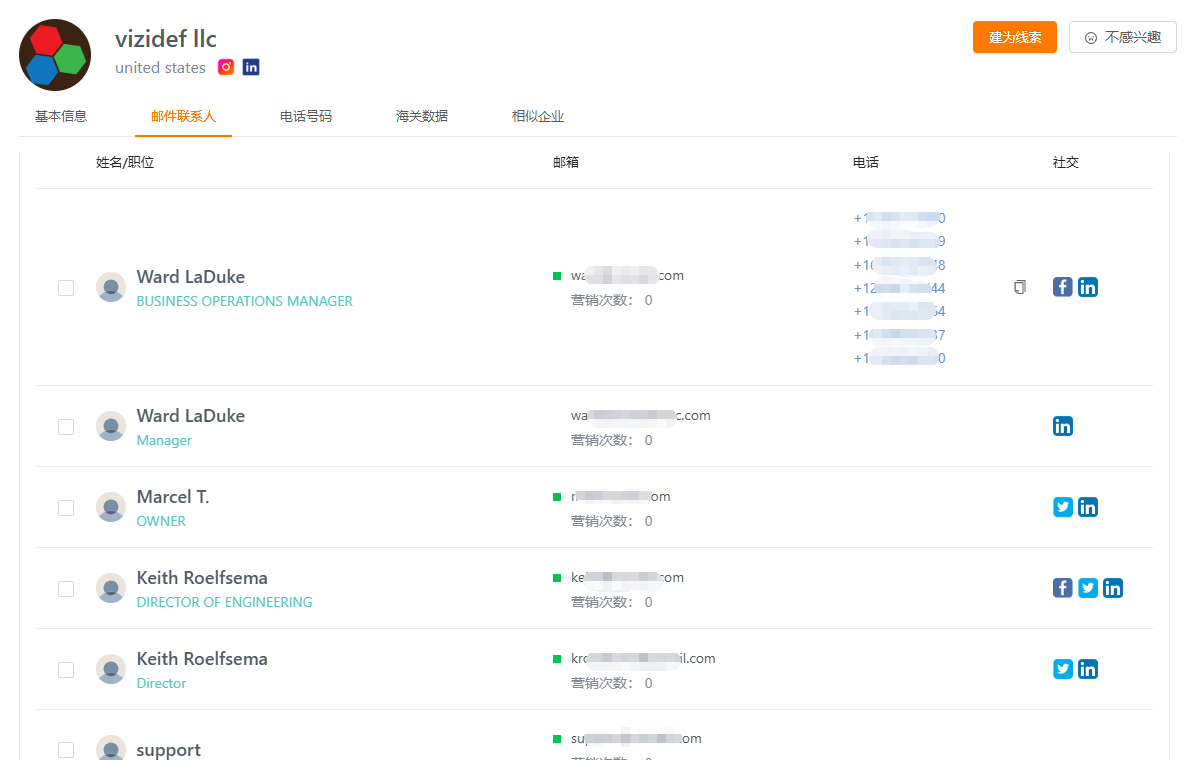The height and width of the screenshot is (760, 1184).
Task: Open LinkedIn for Keith Roelfsema Director of Engineering
Action: click(1112, 588)
